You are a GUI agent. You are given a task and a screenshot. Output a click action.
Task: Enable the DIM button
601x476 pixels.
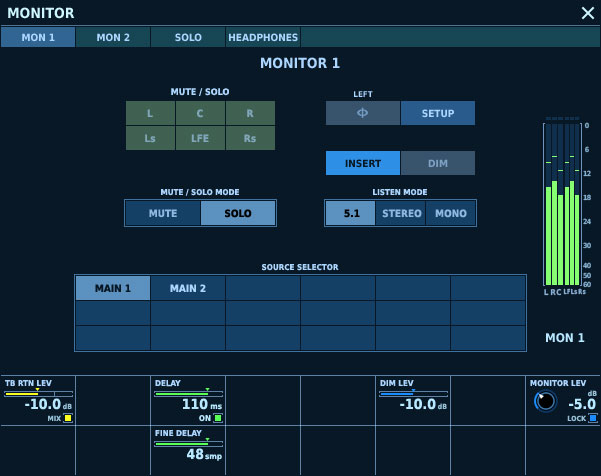coord(438,163)
